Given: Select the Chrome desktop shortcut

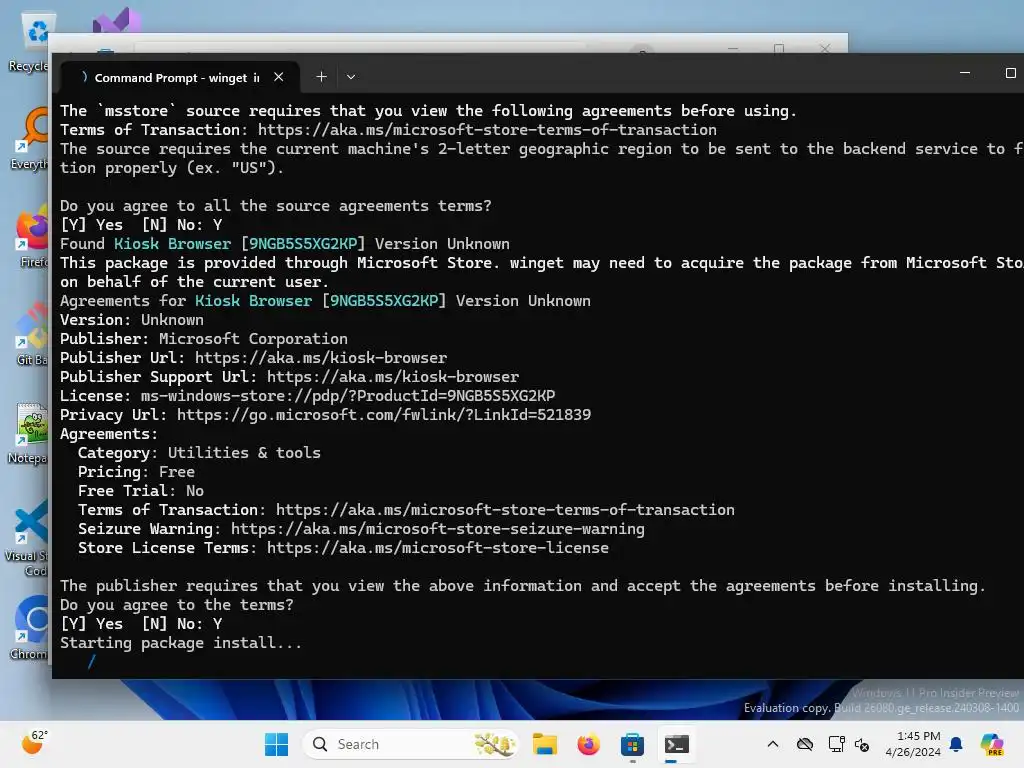Looking at the screenshot, I should pos(31,628).
